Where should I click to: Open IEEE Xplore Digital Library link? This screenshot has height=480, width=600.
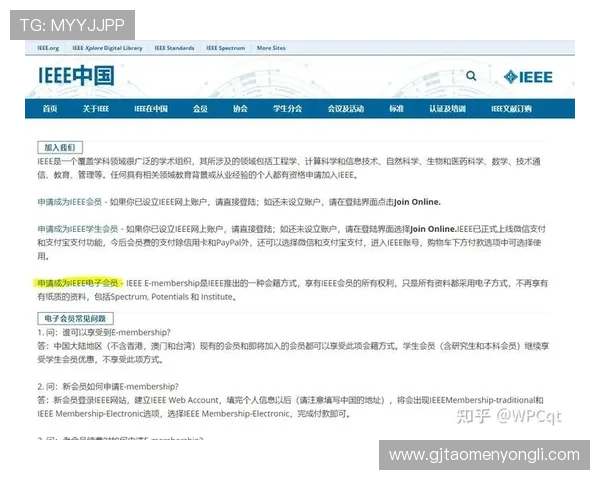point(108,48)
